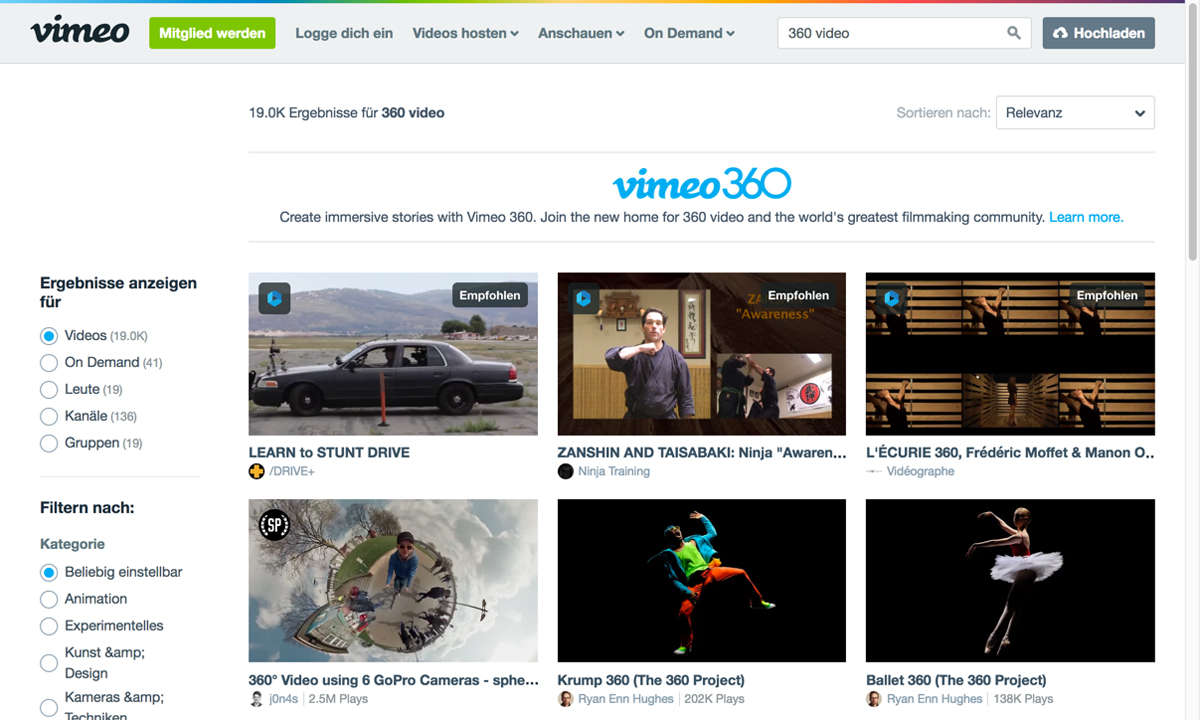Open the L'ÉCURIE 360 dancers thumbnail
This screenshot has width=1200, height=720.
[1010, 354]
